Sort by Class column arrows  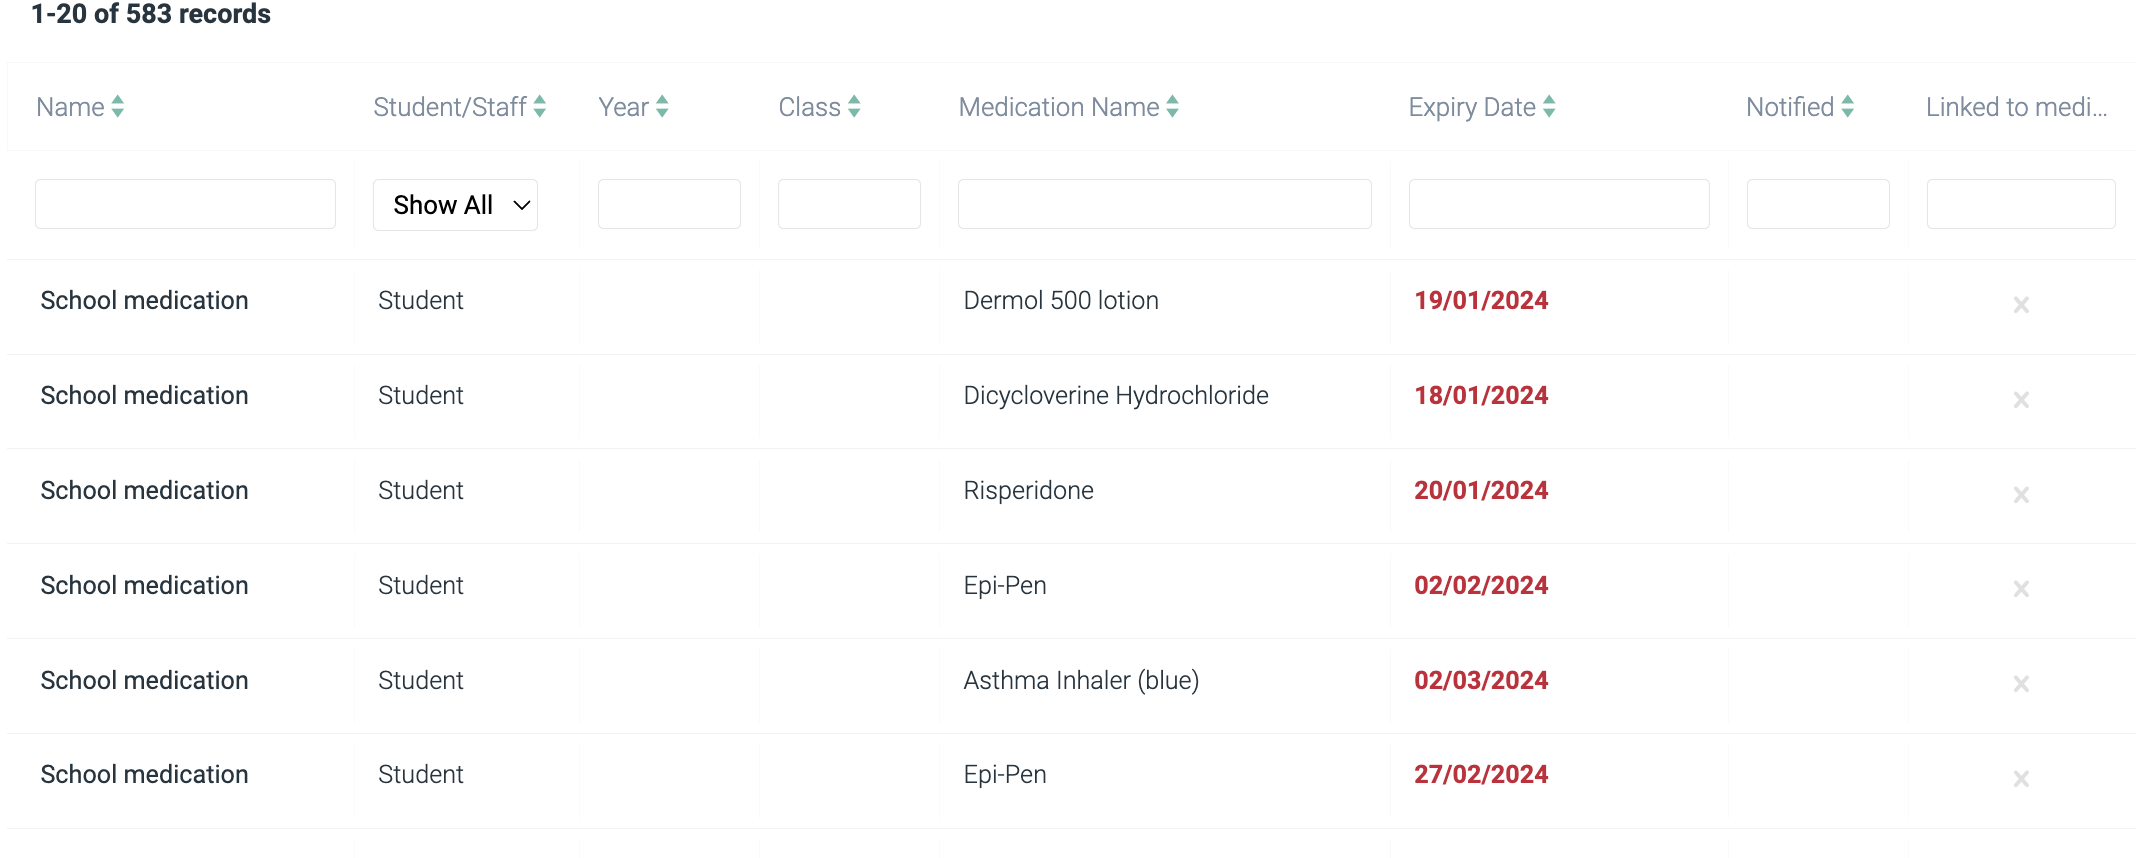click(x=854, y=107)
